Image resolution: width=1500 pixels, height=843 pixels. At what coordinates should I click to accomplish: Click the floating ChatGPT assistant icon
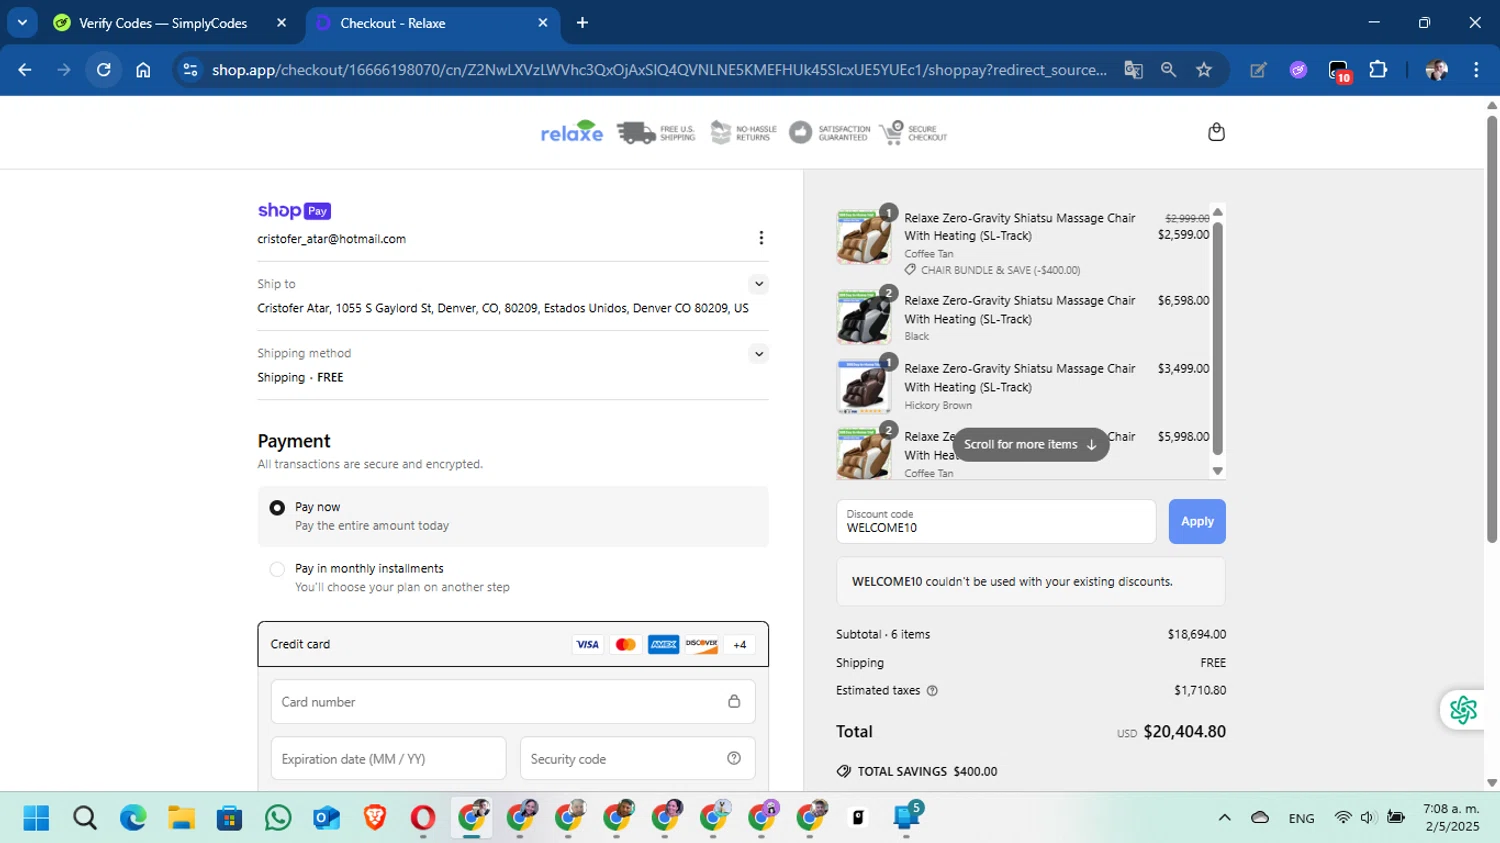[1463, 710]
